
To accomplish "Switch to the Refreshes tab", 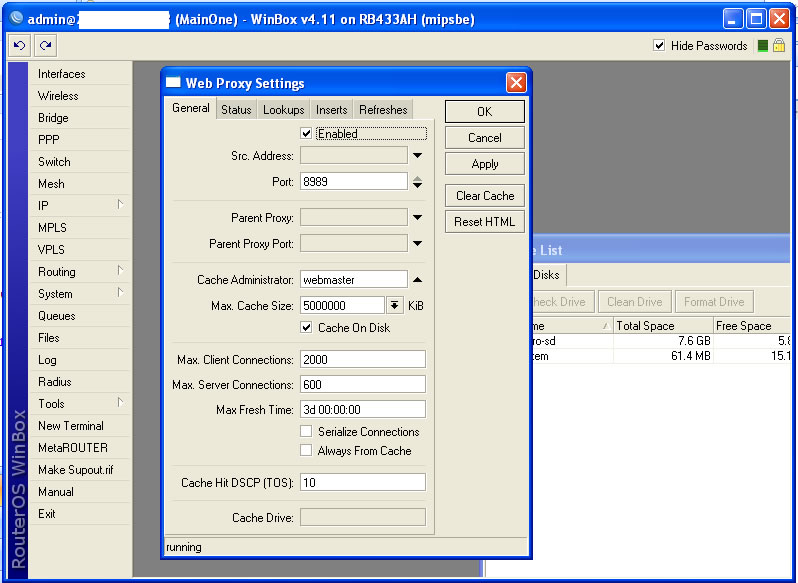I will pyautogui.click(x=383, y=110).
